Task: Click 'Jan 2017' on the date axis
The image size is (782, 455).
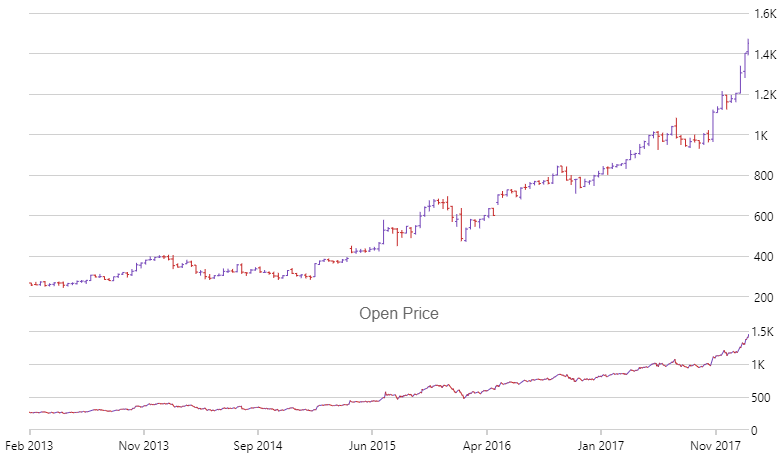Action: (601, 444)
